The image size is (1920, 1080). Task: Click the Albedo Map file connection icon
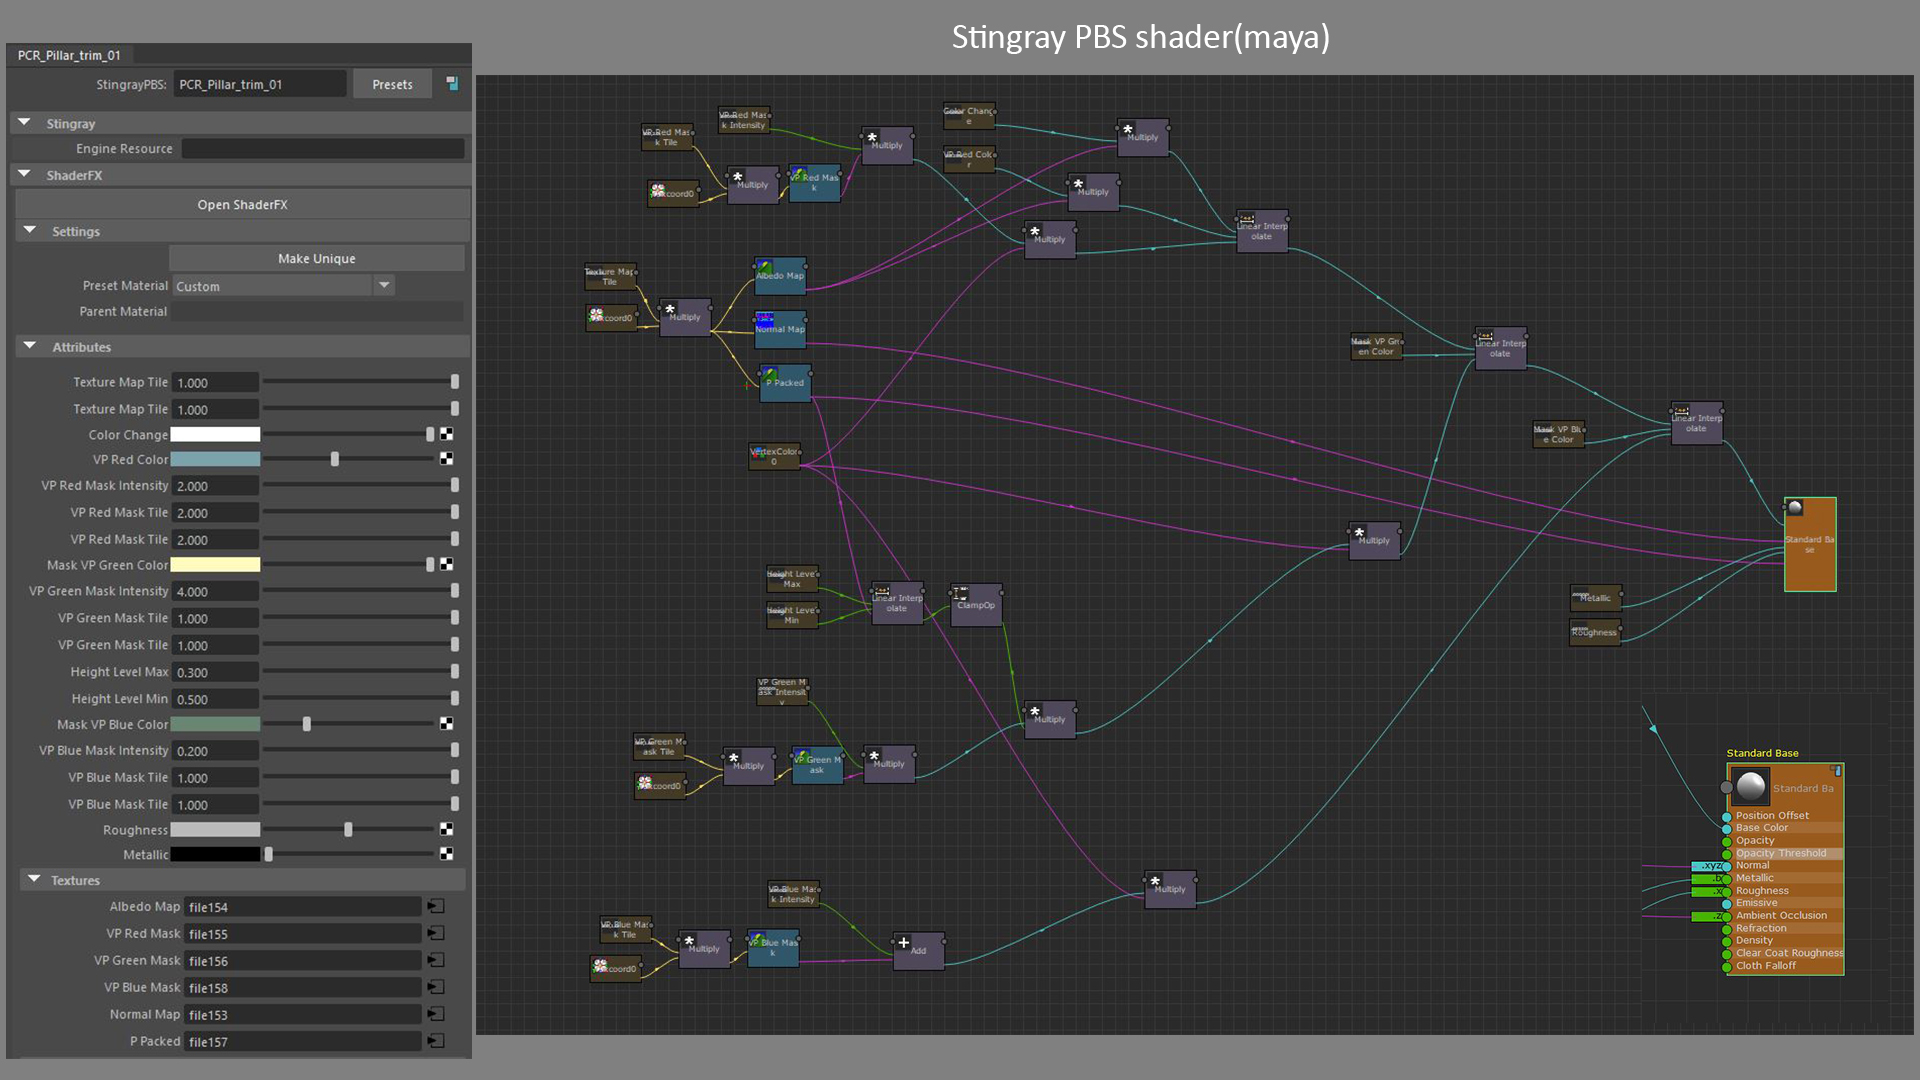[436, 906]
